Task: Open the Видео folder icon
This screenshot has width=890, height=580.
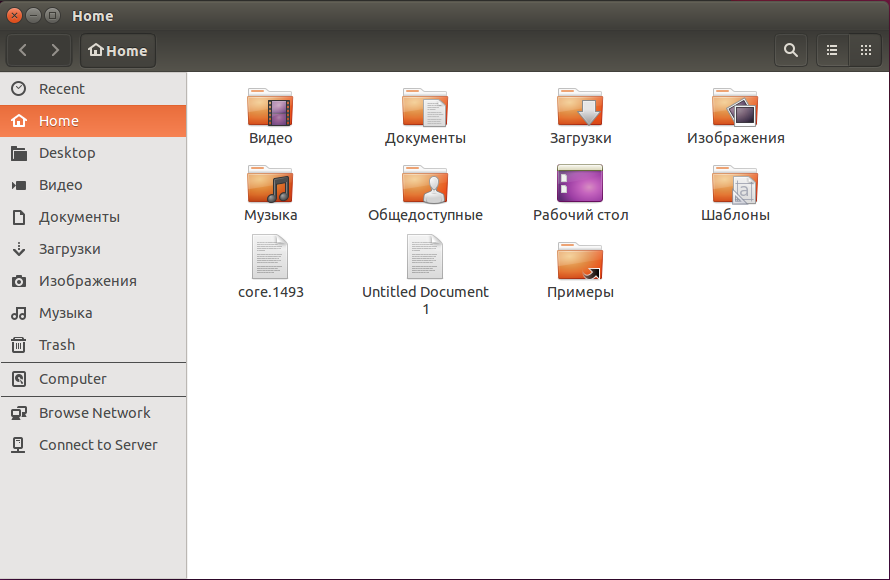Action: click(270, 107)
